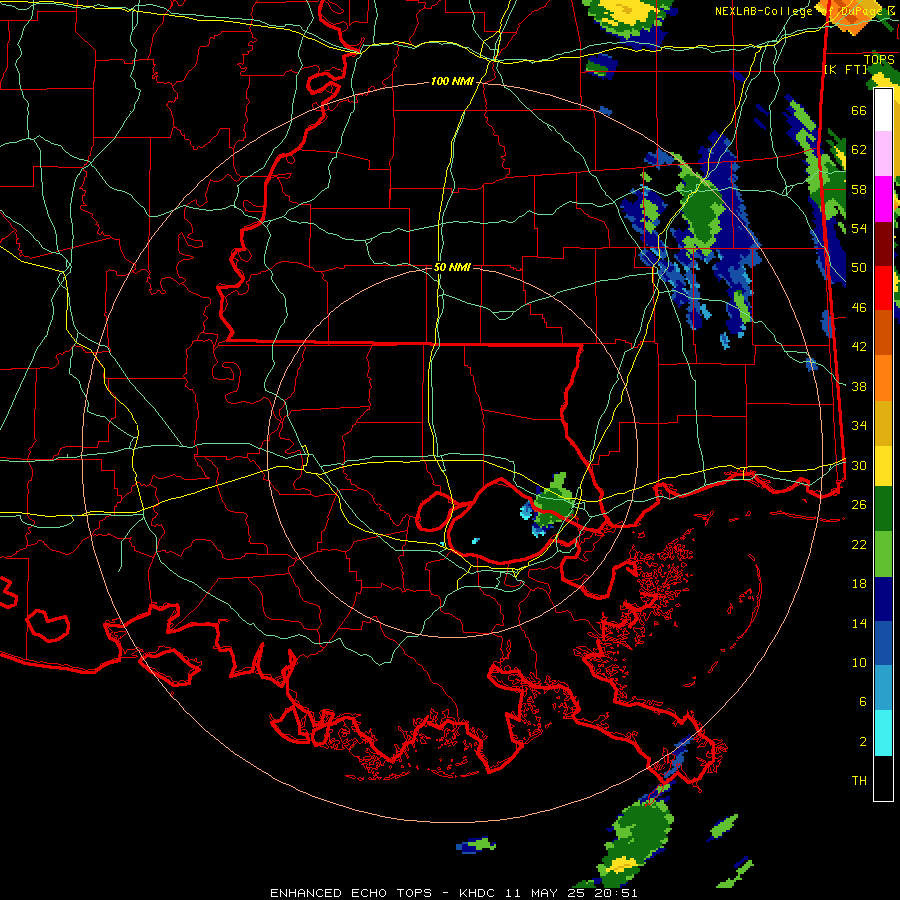Click the 6 legend value
Viewport: 900px width, 900px height.
click(863, 702)
